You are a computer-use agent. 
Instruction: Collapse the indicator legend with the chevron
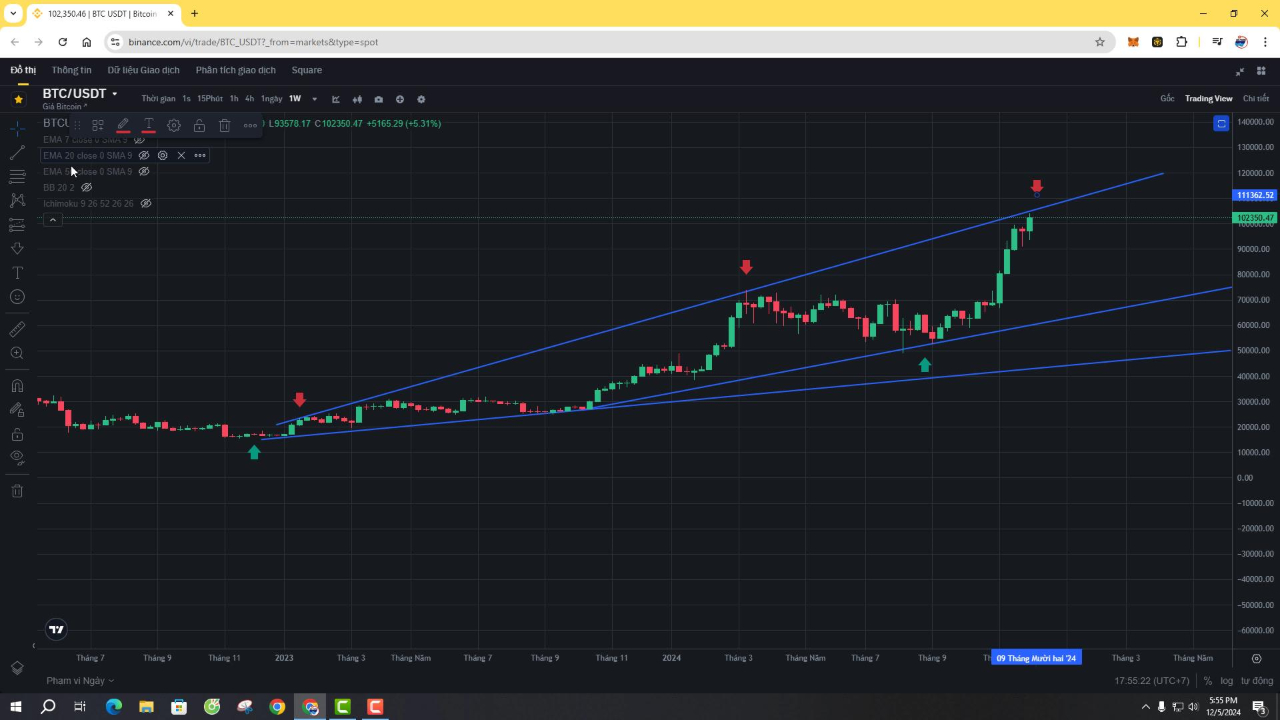pos(52,219)
